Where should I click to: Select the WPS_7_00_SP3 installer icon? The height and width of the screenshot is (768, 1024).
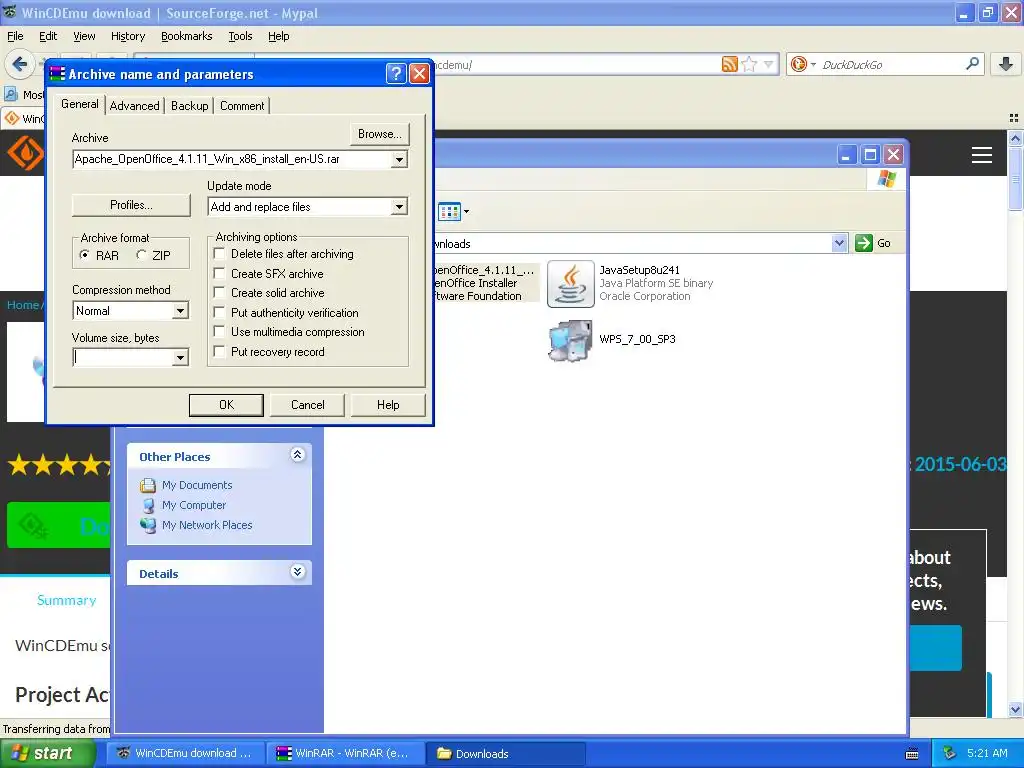570,340
